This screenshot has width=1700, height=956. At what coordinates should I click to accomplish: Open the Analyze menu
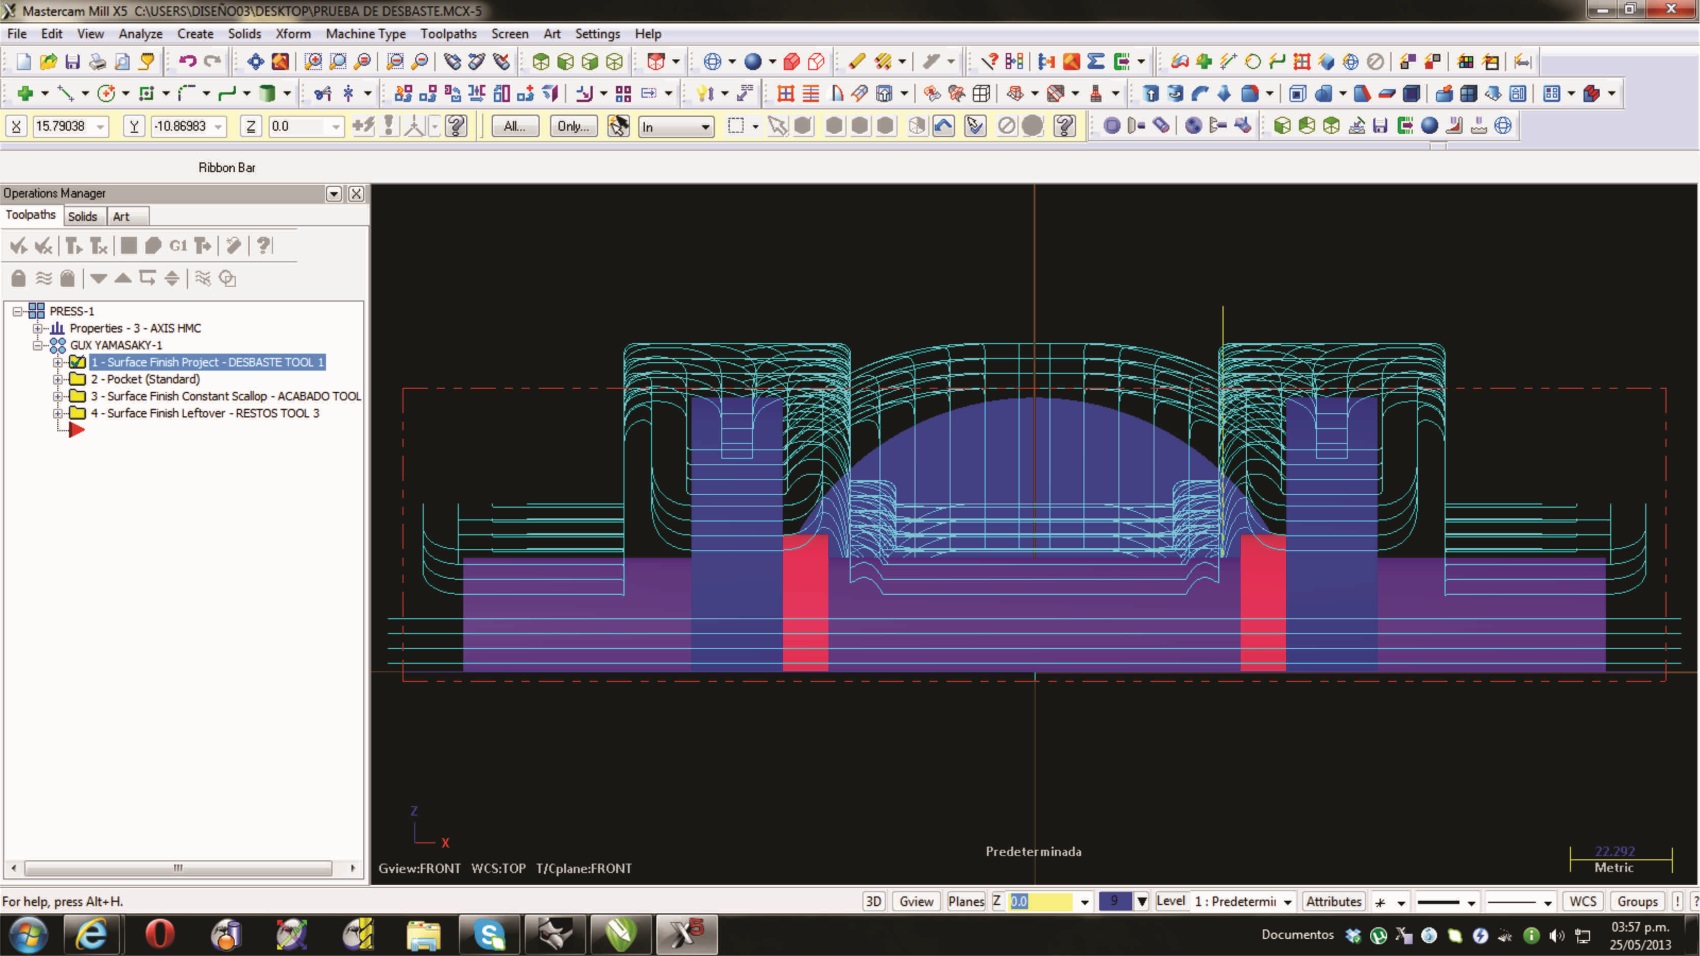click(x=140, y=33)
